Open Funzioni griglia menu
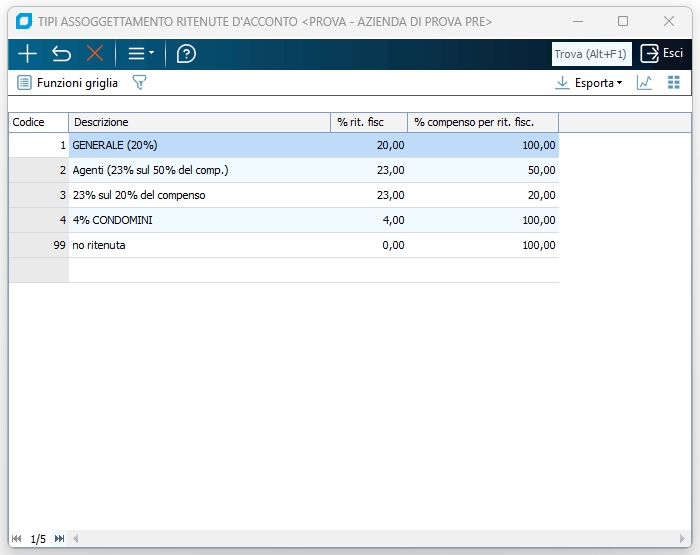The image size is (700, 555). 68,83
